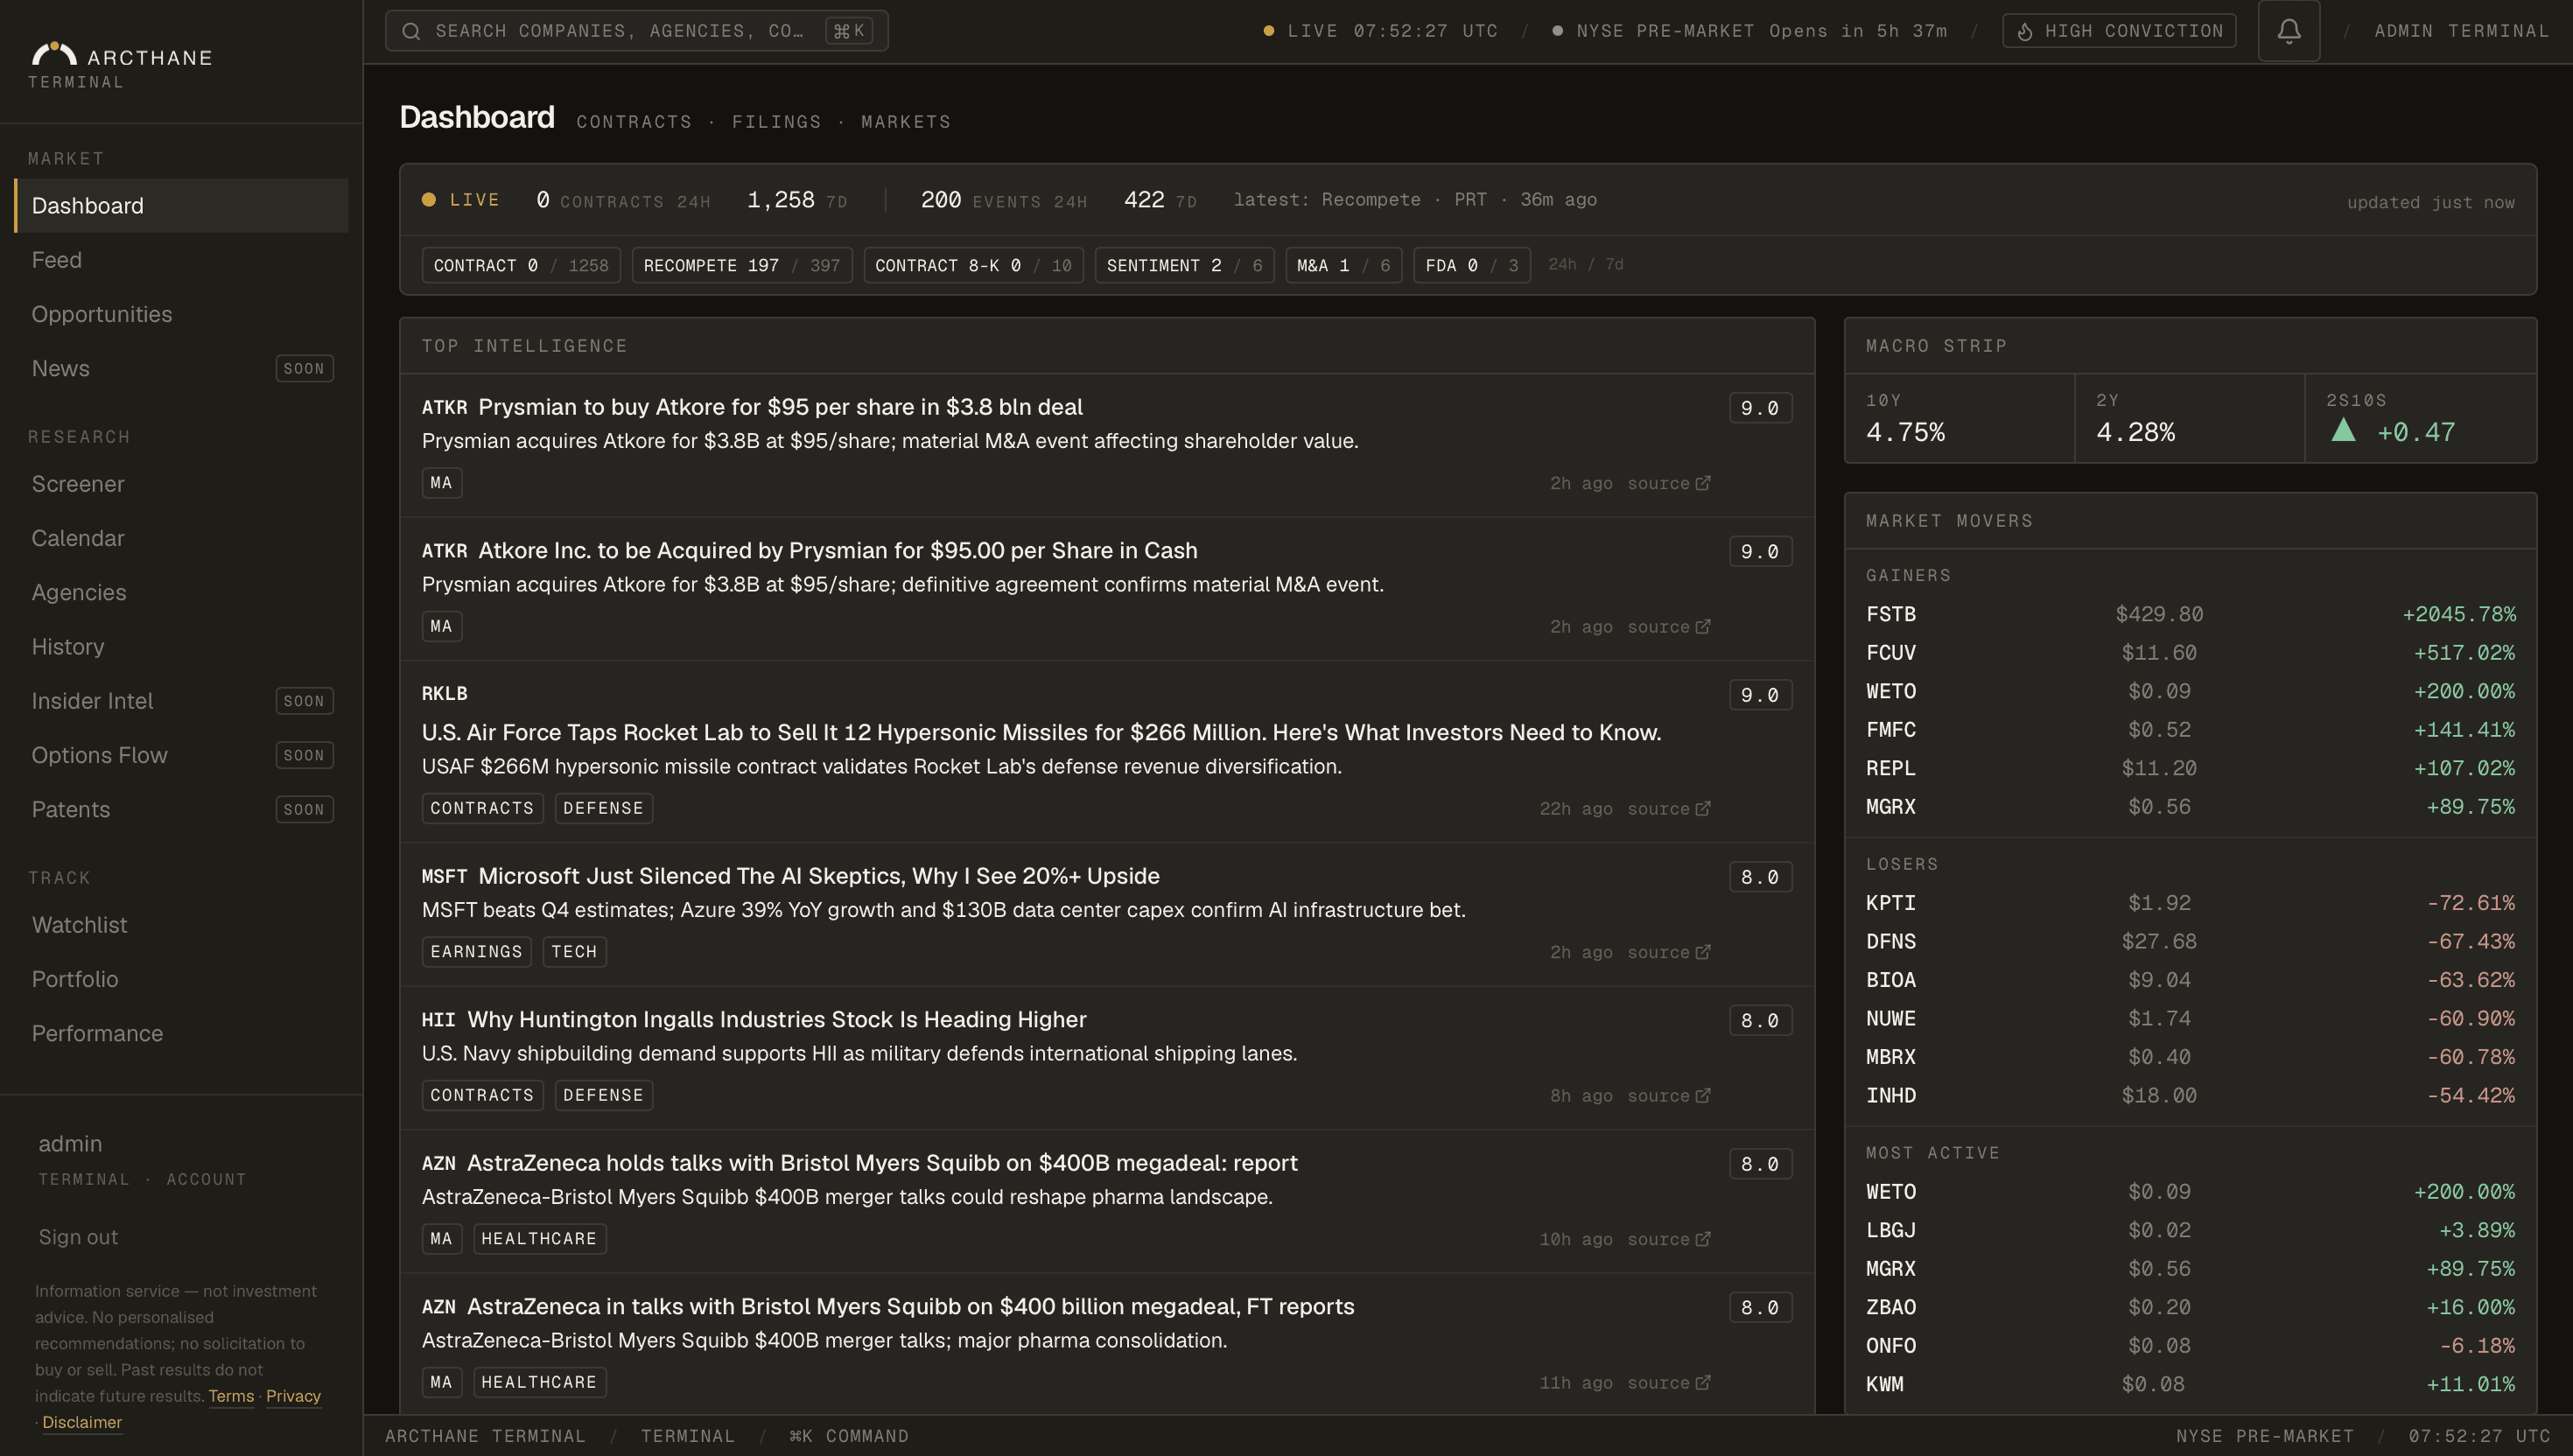Select the SENTIMENT 2 / 6 filter chip

[1184, 265]
